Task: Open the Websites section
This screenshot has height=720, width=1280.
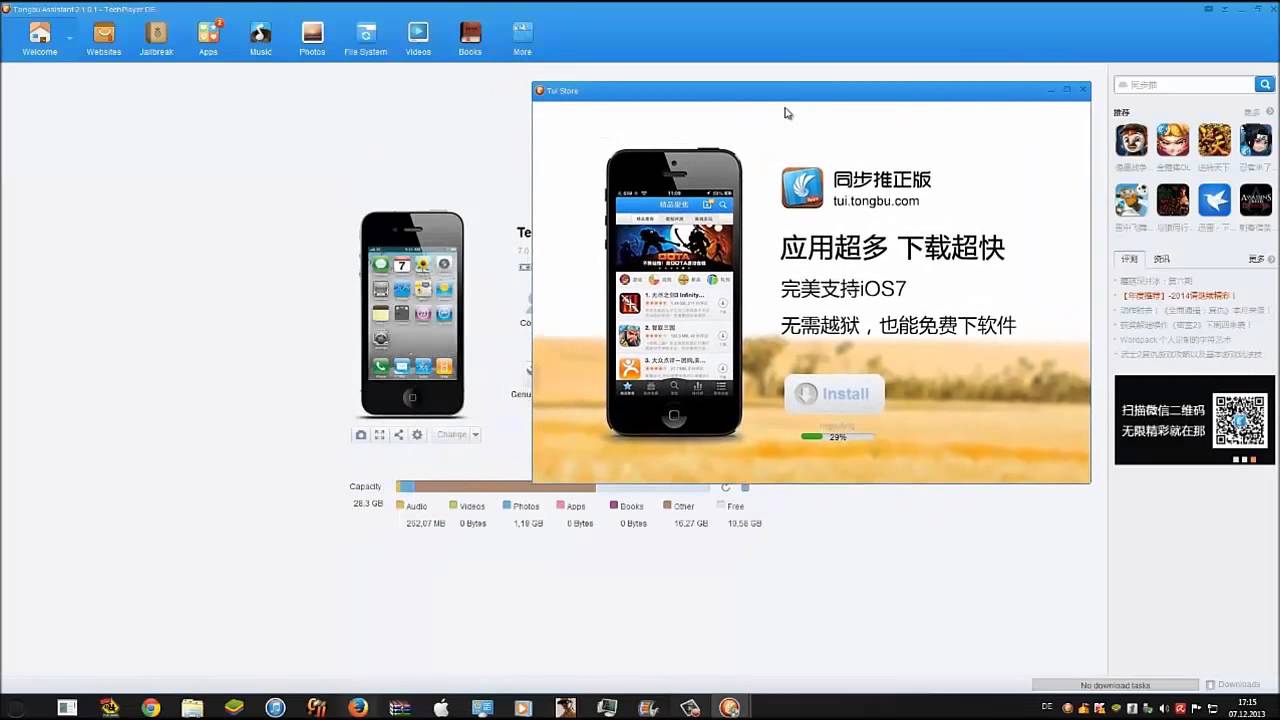Action: [104, 38]
